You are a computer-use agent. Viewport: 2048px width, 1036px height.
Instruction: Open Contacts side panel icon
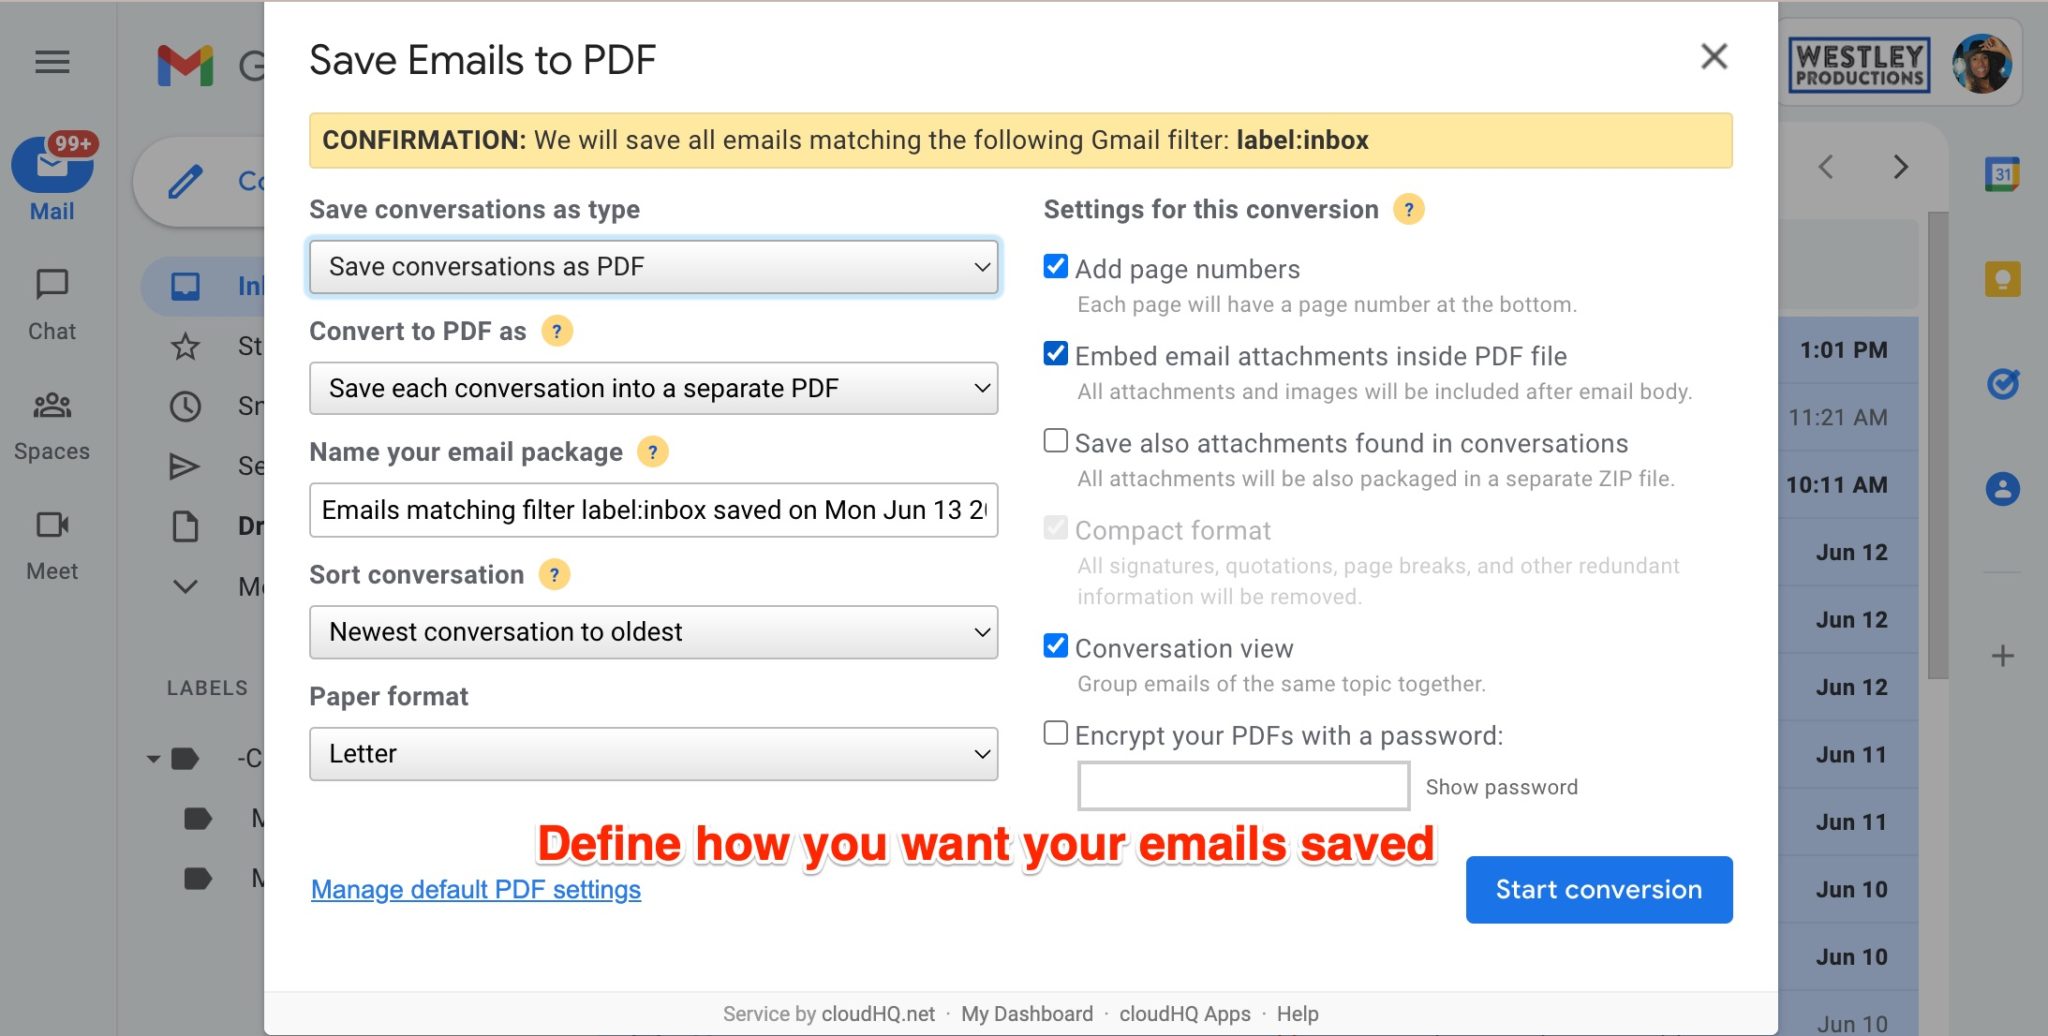2002,489
